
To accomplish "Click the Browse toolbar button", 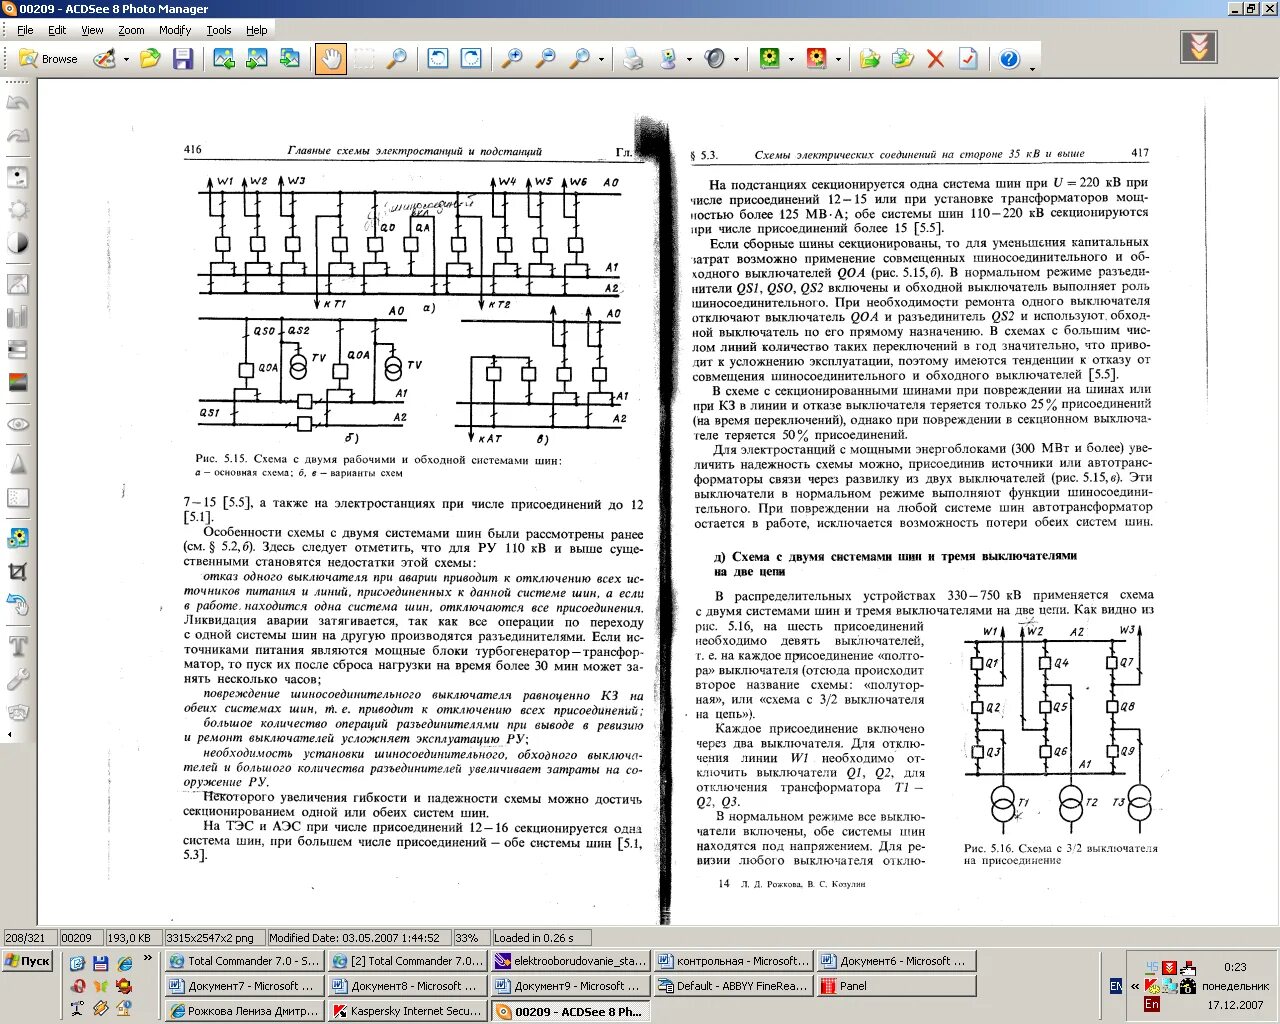I will coord(49,59).
